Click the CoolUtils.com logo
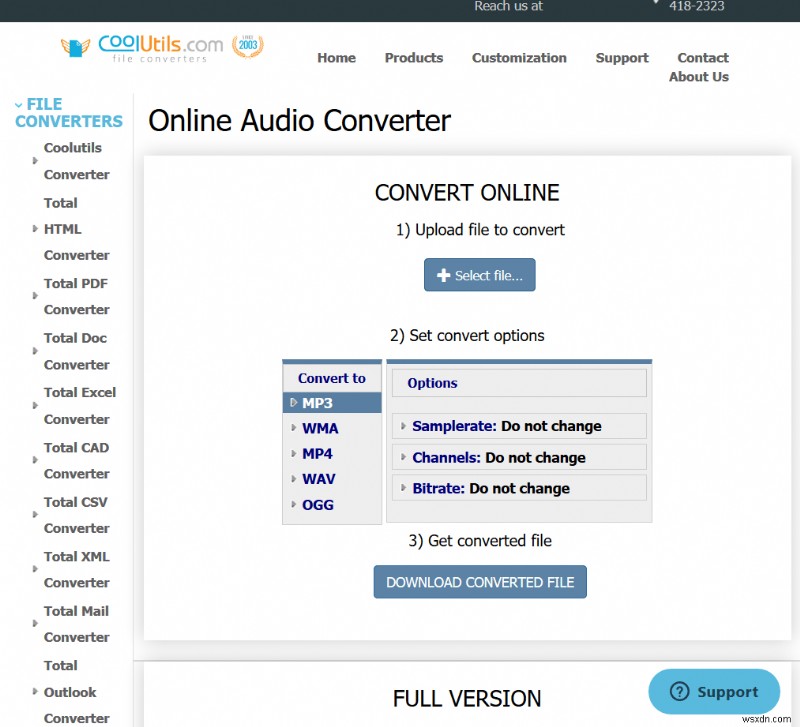Viewport: 800px width, 727px height. pyautogui.click(x=160, y=48)
